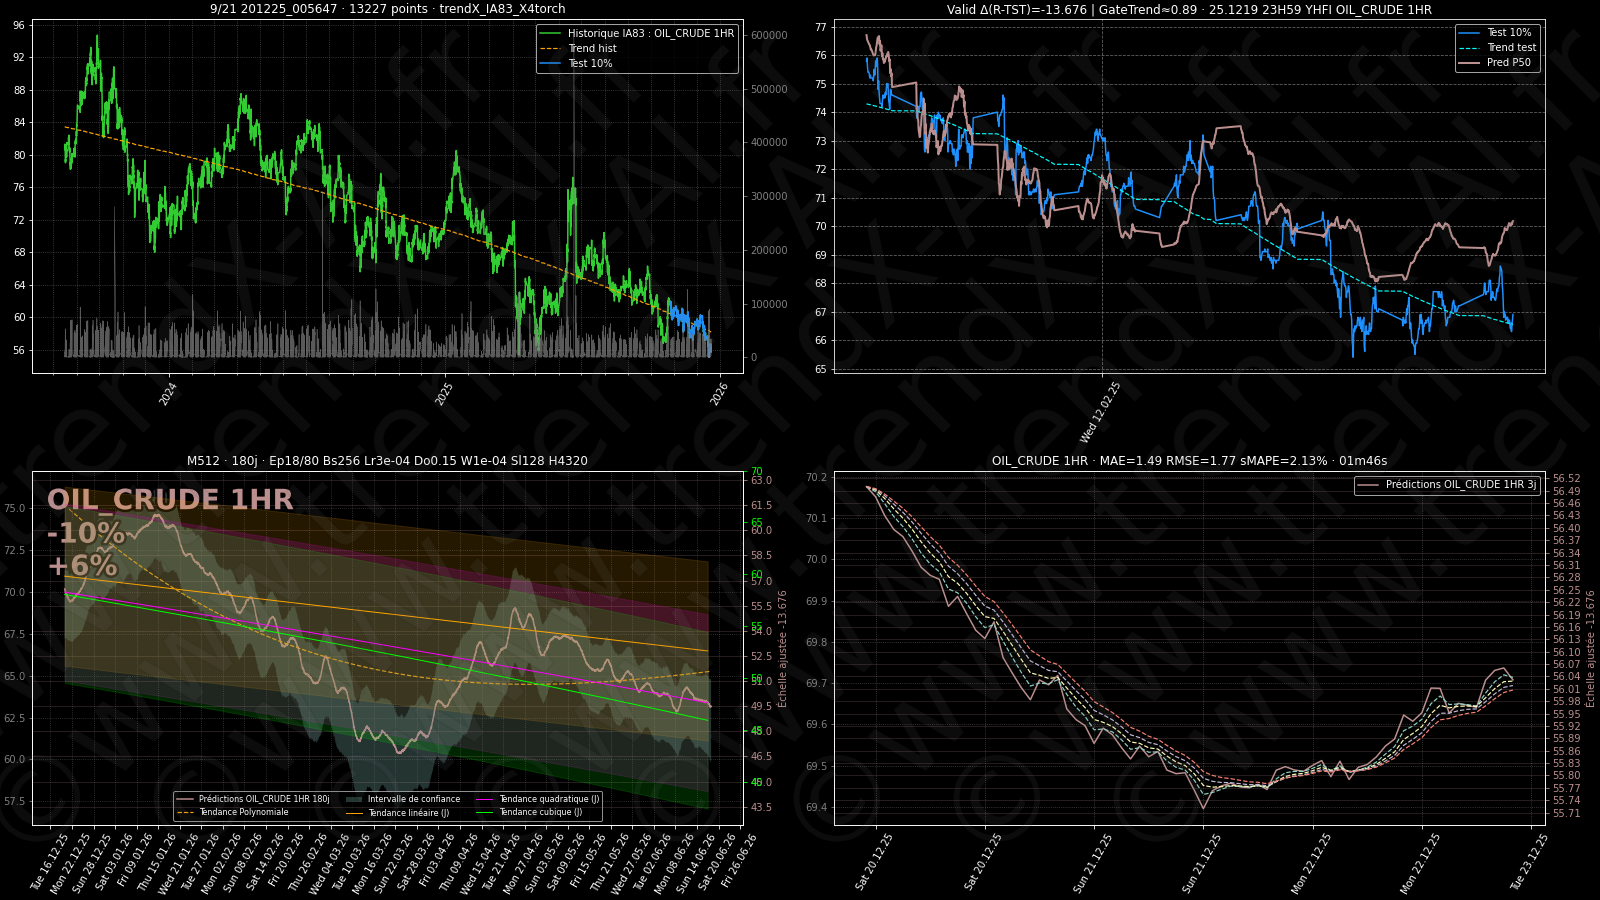This screenshot has height=900, width=1600.
Task: Click the '+6%' overlay label
Action: coord(82,566)
